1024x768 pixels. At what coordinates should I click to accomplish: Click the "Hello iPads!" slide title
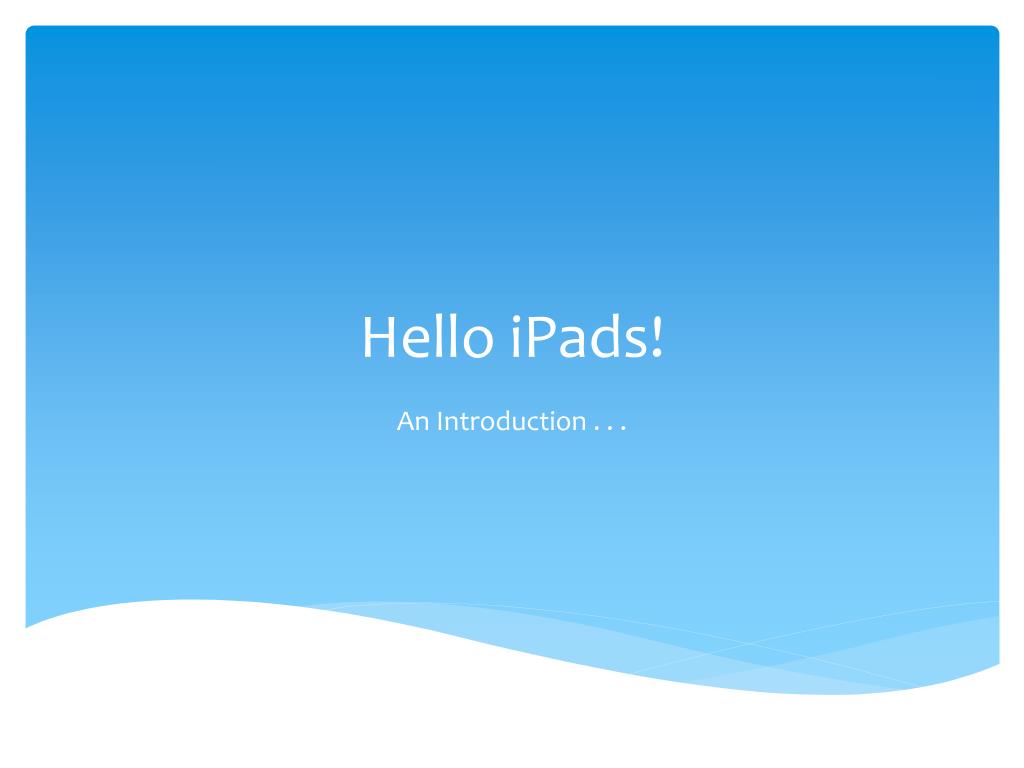tap(513, 337)
